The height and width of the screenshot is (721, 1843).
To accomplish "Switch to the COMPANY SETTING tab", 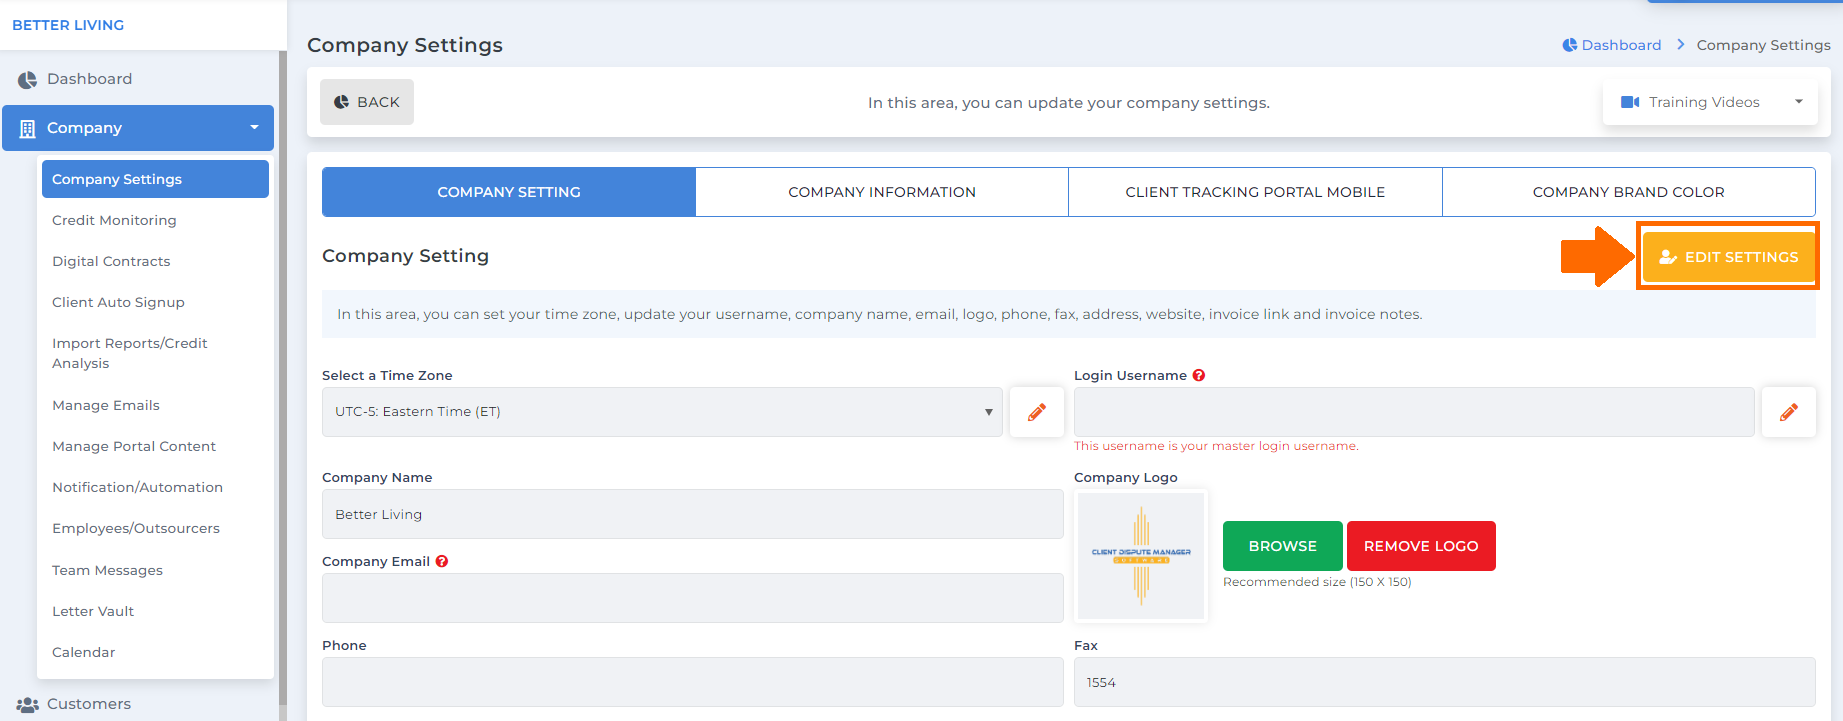I will click(509, 192).
